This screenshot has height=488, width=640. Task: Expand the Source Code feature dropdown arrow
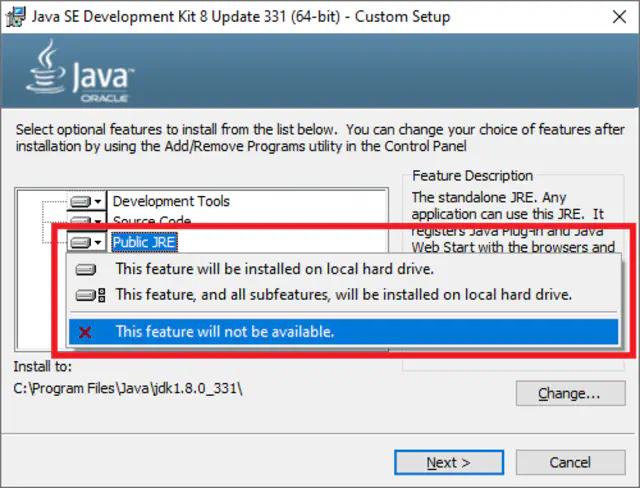point(98,220)
